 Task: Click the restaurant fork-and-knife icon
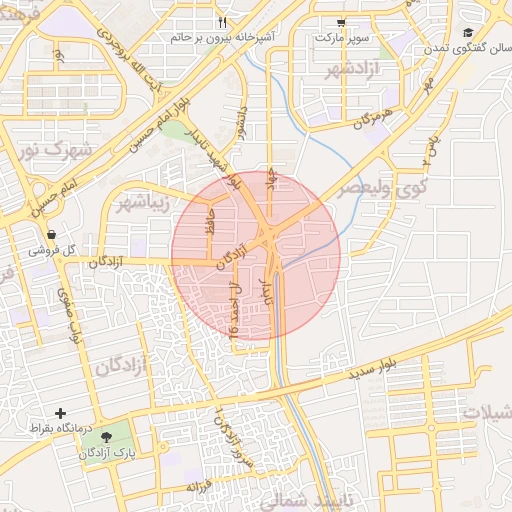(x=223, y=23)
